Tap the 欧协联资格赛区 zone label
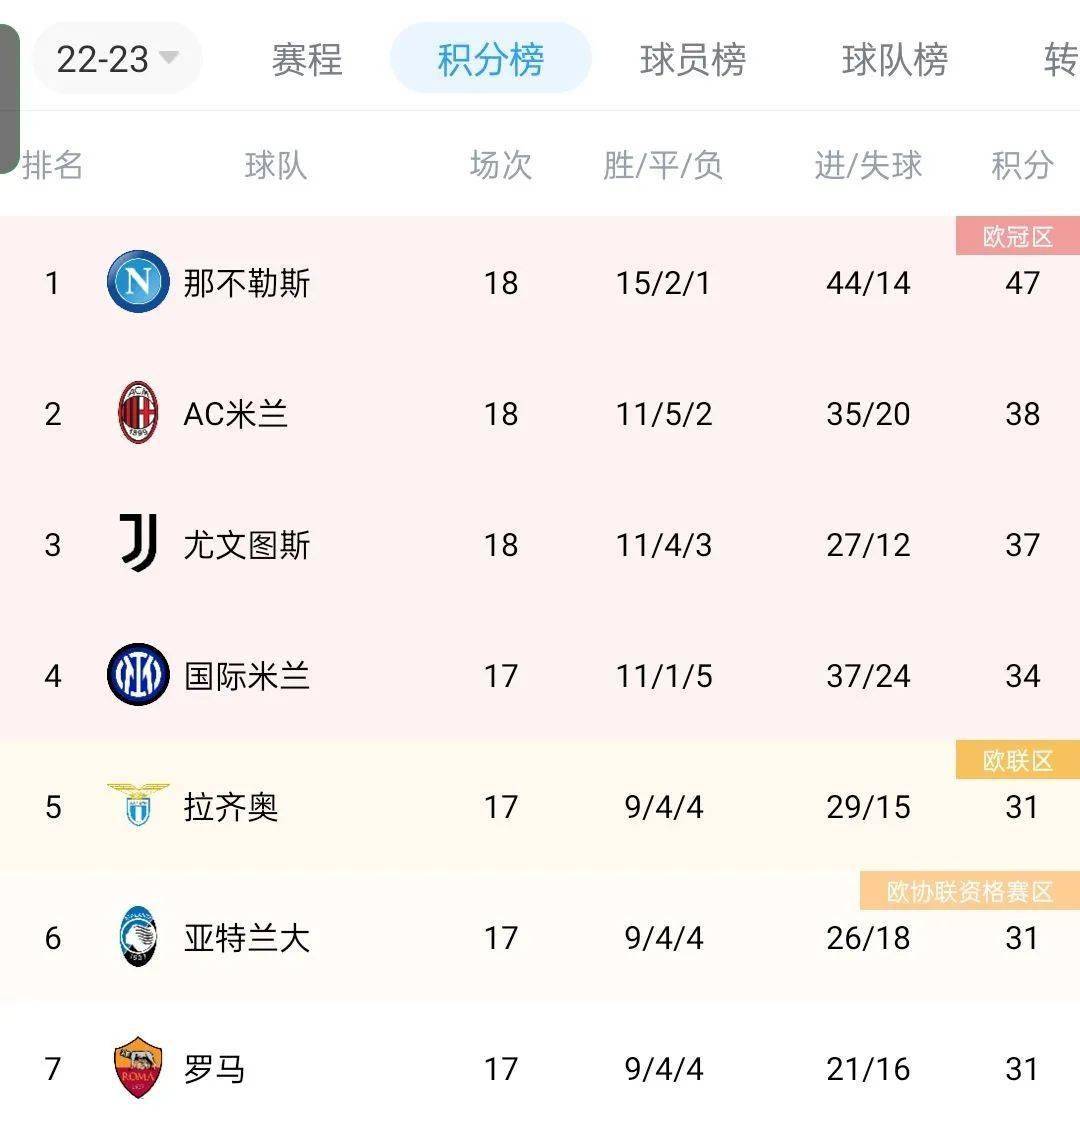This screenshot has width=1080, height=1144. point(969,891)
